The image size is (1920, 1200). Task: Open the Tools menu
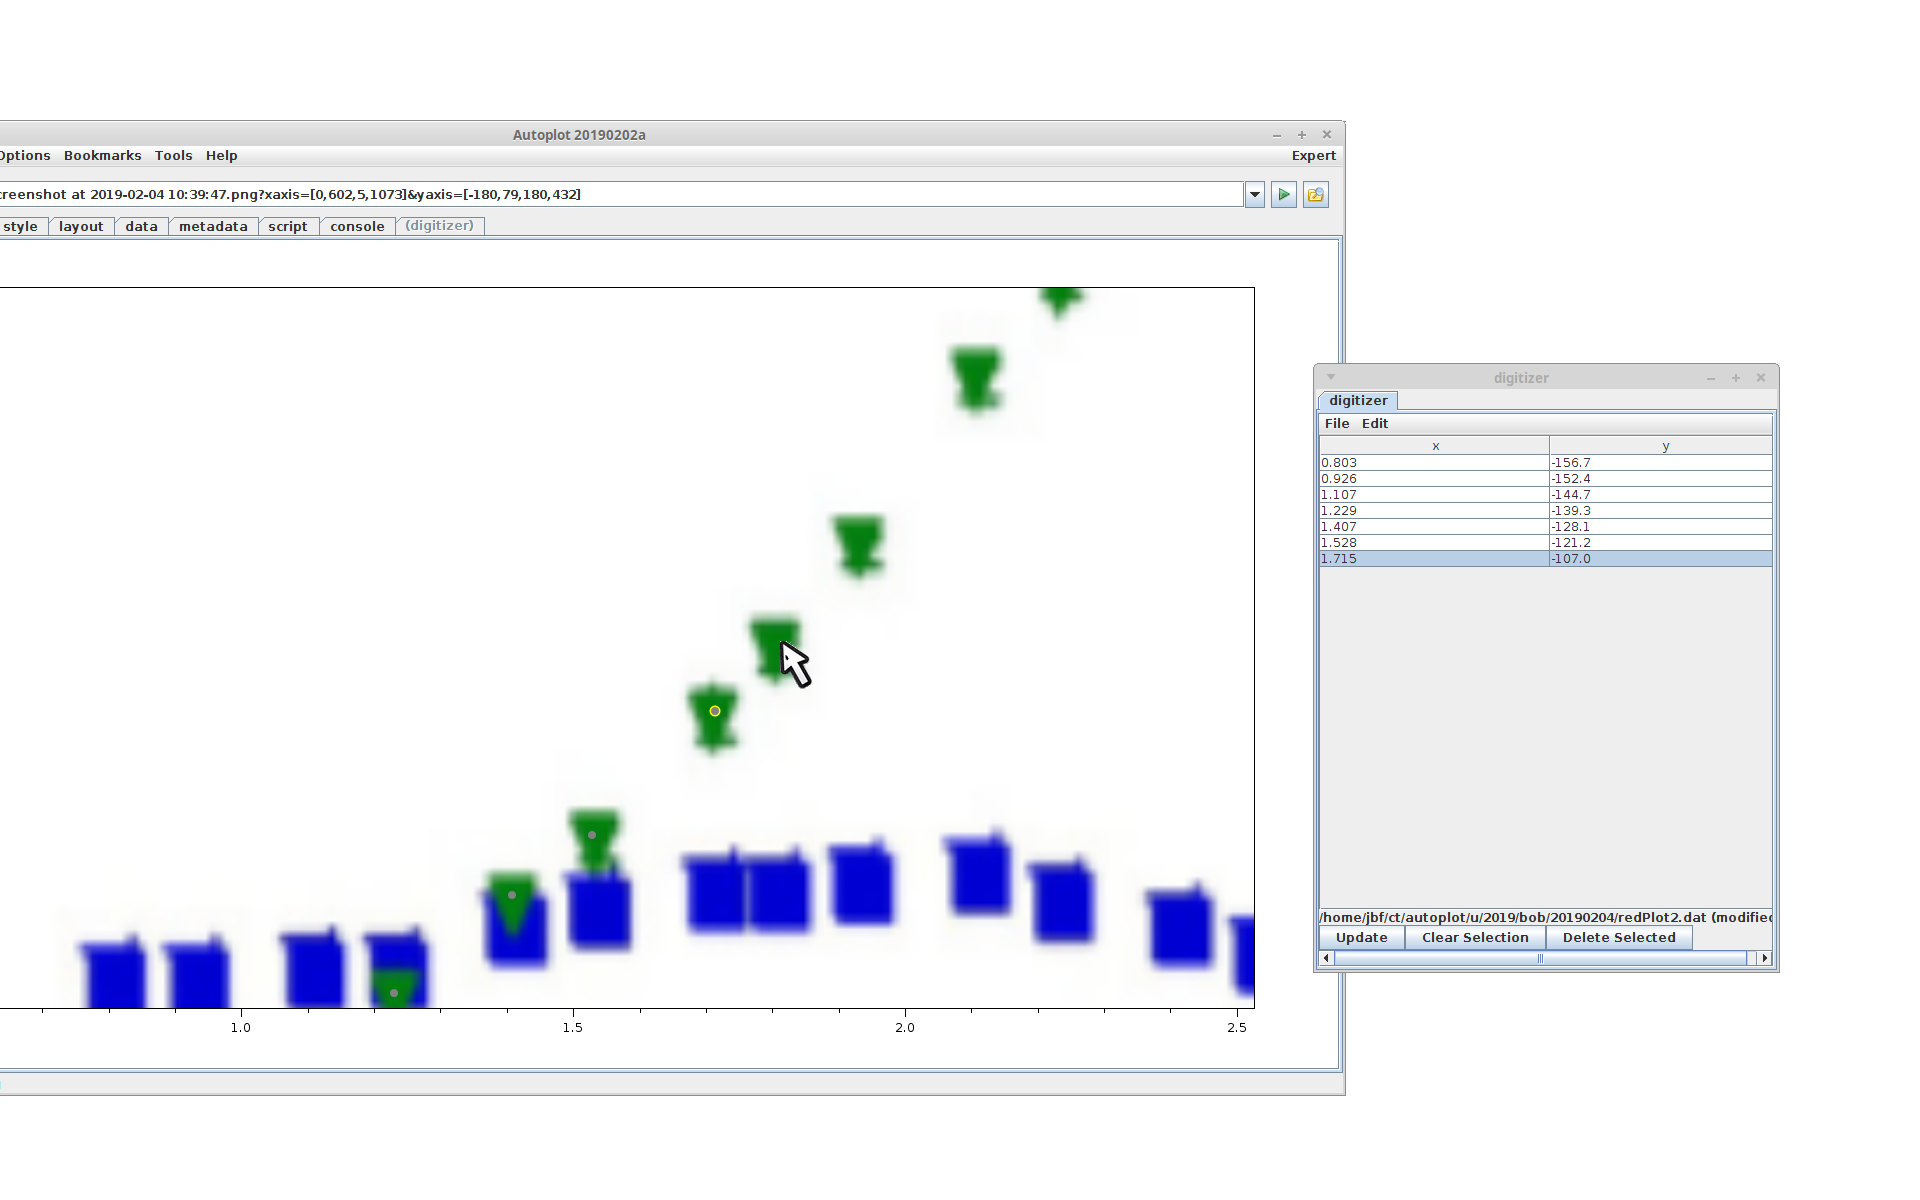[x=173, y=156]
